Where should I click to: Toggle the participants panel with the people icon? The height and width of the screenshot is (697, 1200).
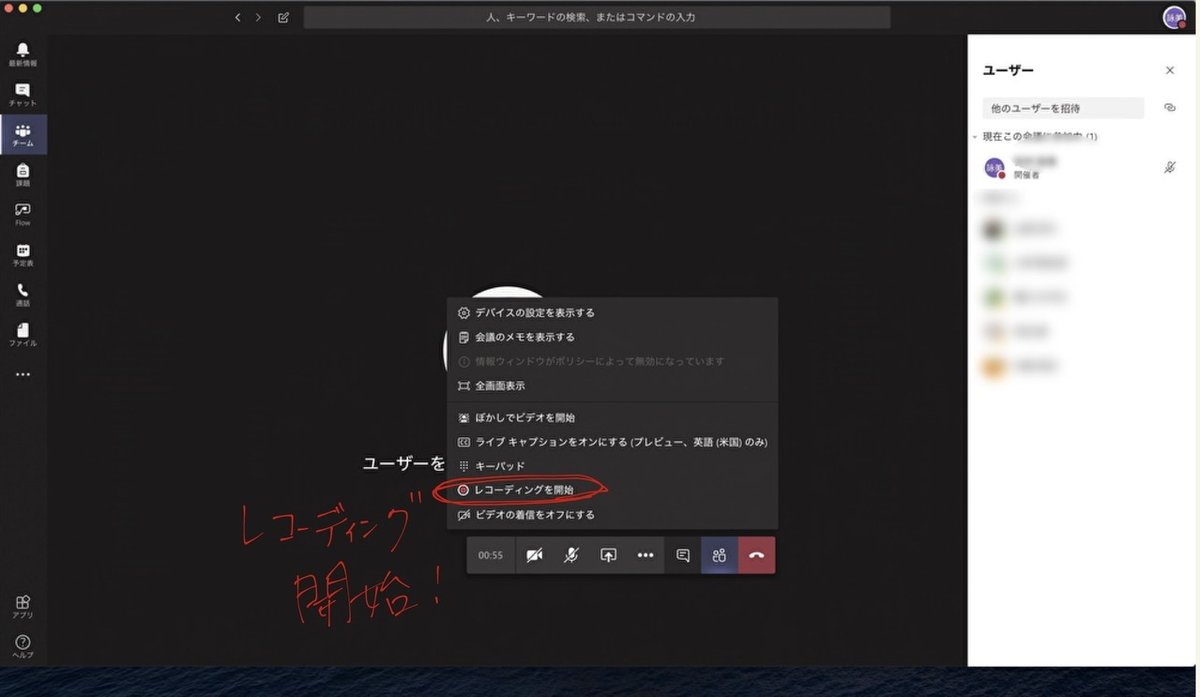click(719, 555)
